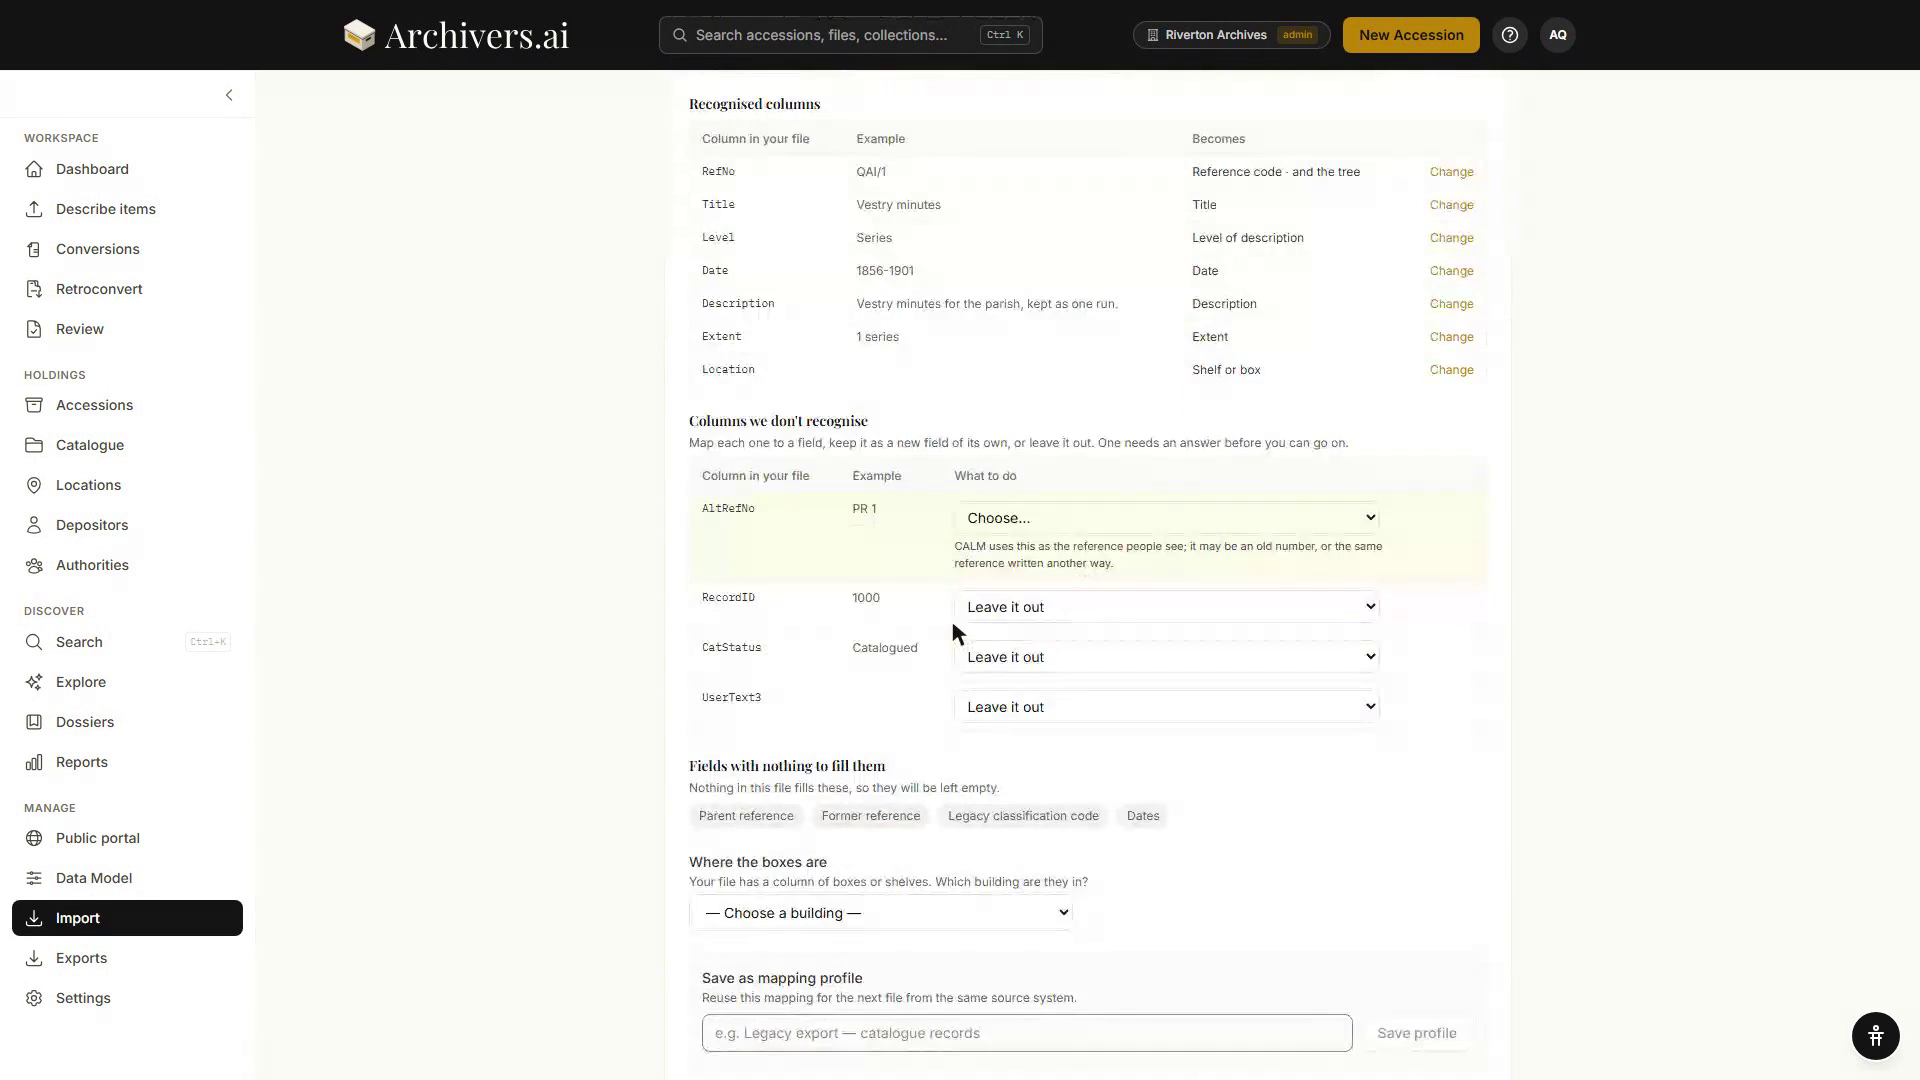This screenshot has width=1920, height=1080.
Task: Click the 'QAI/1' example value
Action: point(871,172)
